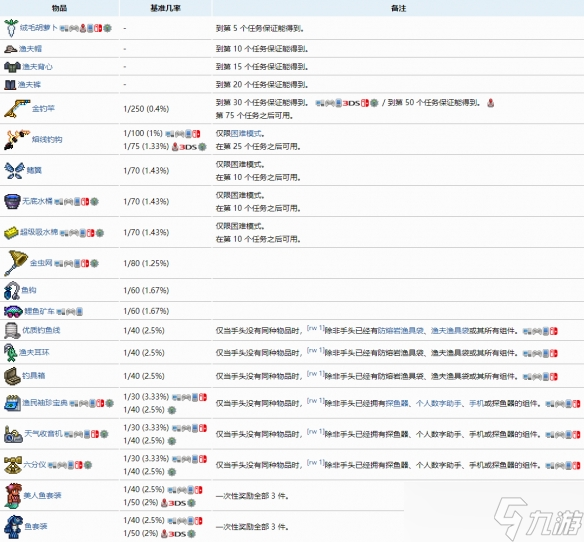Click the 鳍翼 fin wings icon
Viewport: 584px width, 542px height.
coord(14,171)
